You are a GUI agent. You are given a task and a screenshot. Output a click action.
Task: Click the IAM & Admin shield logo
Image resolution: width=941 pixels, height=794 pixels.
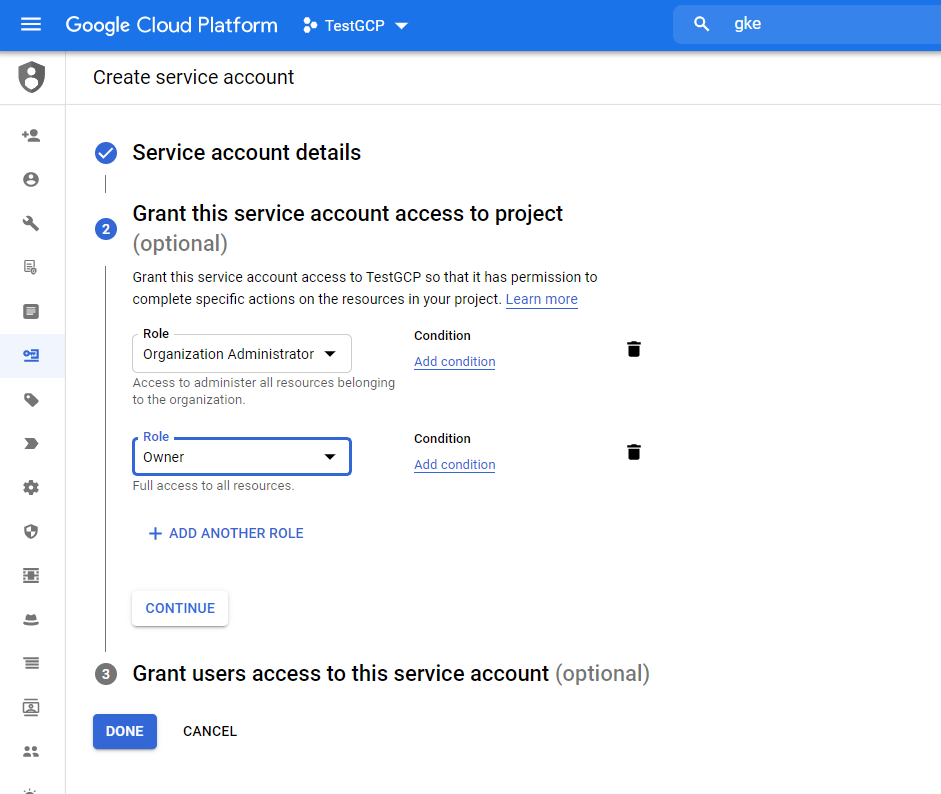32,77
